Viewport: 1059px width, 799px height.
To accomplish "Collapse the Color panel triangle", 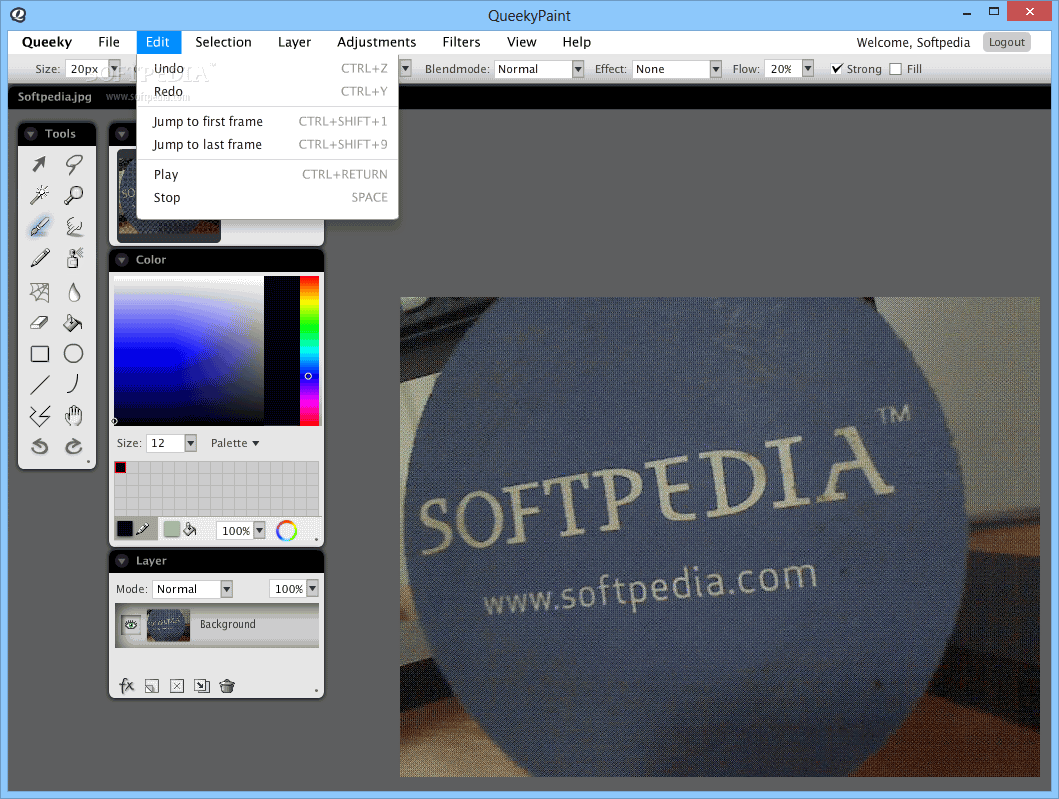I will [x=122, y=260].
